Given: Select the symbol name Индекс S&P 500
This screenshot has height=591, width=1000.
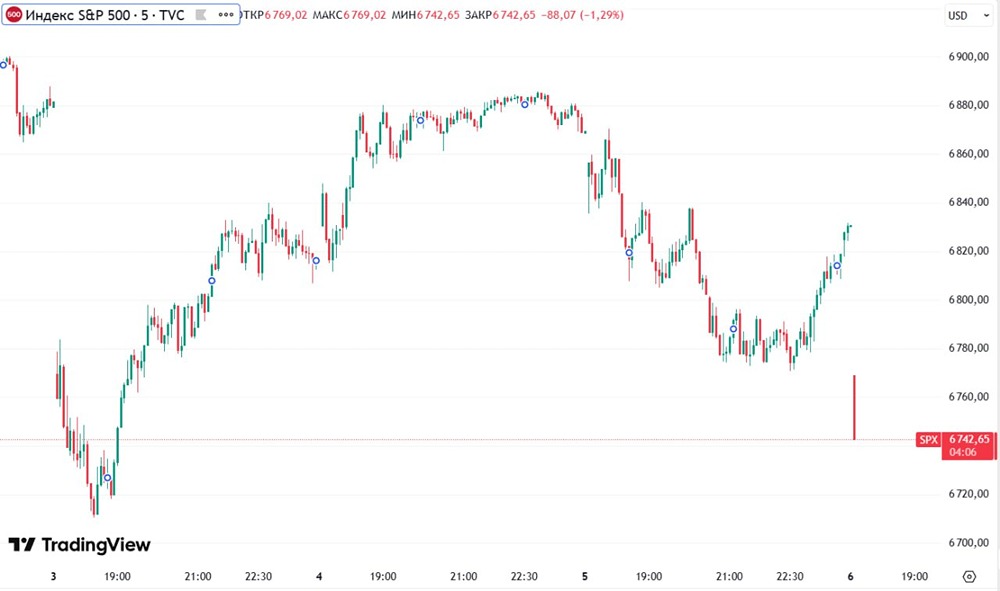Looking at the screenshot, I should click(77, 16).
